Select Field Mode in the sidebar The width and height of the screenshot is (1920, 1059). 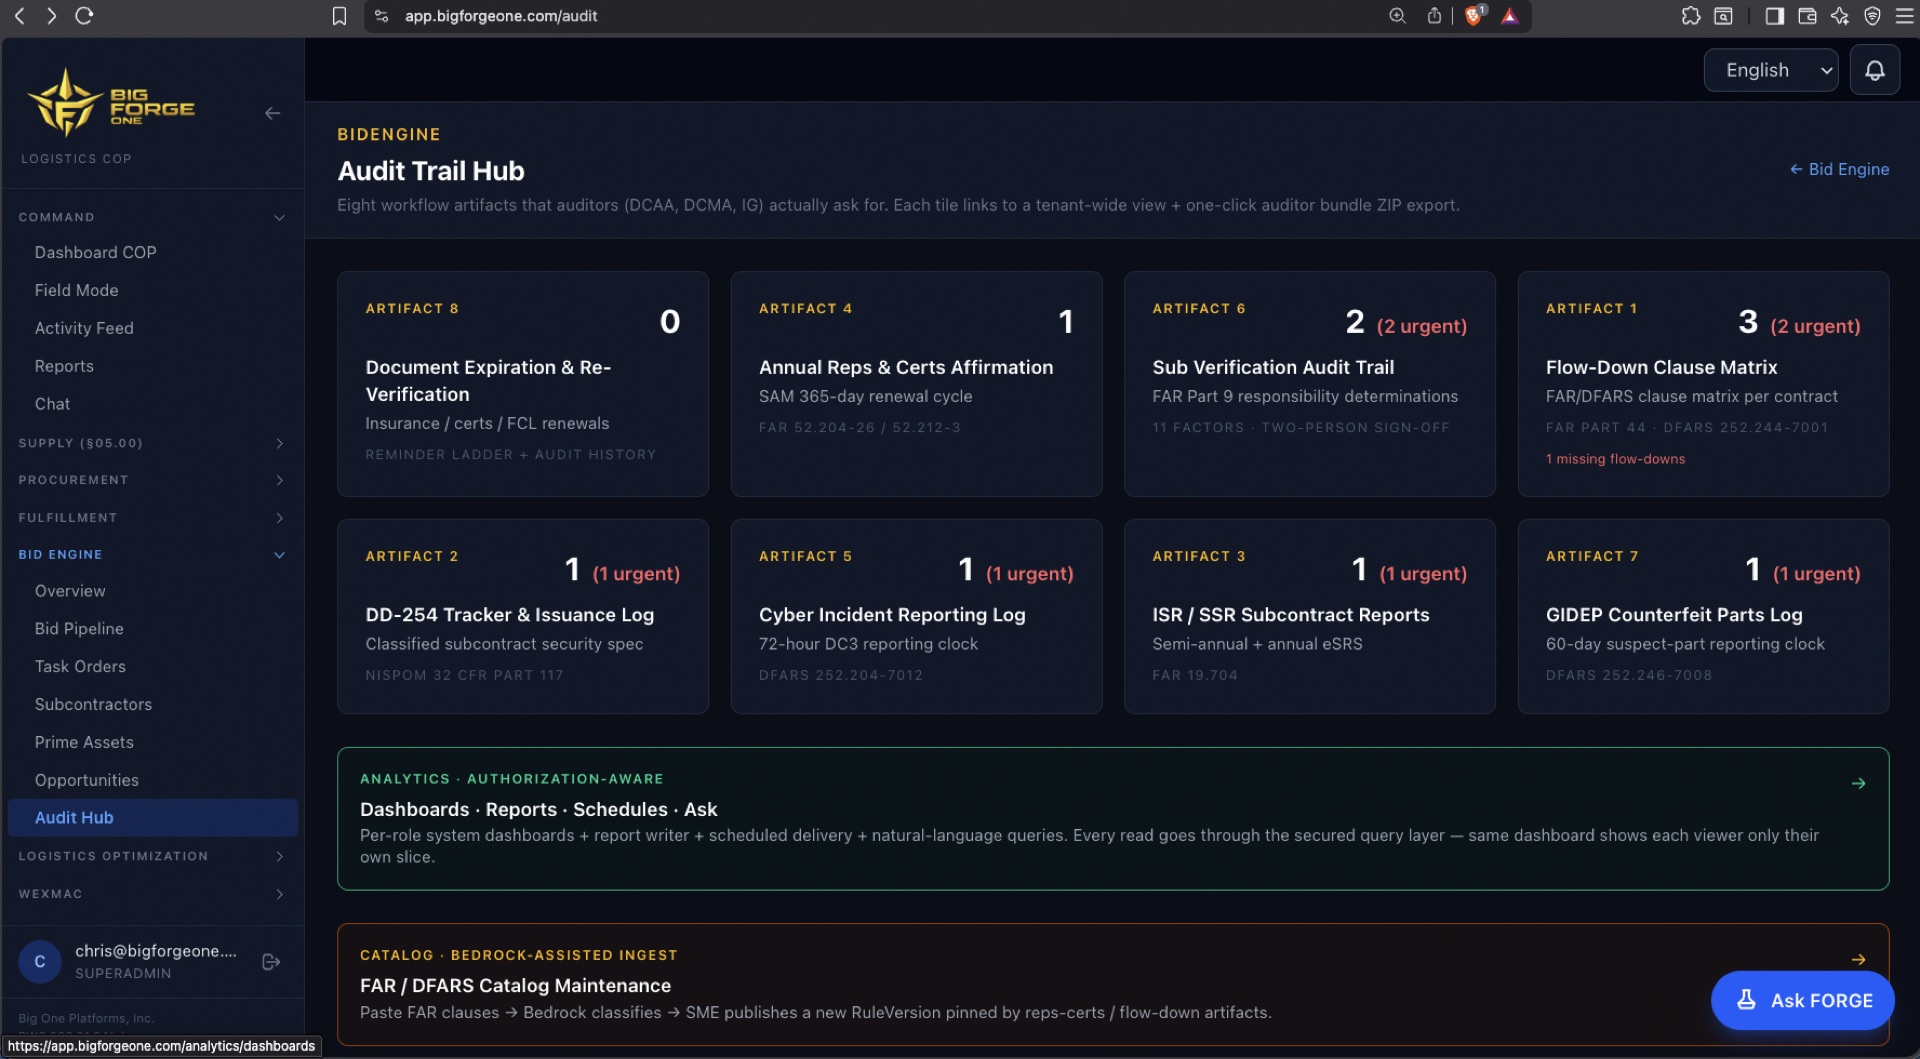[153, 290]
